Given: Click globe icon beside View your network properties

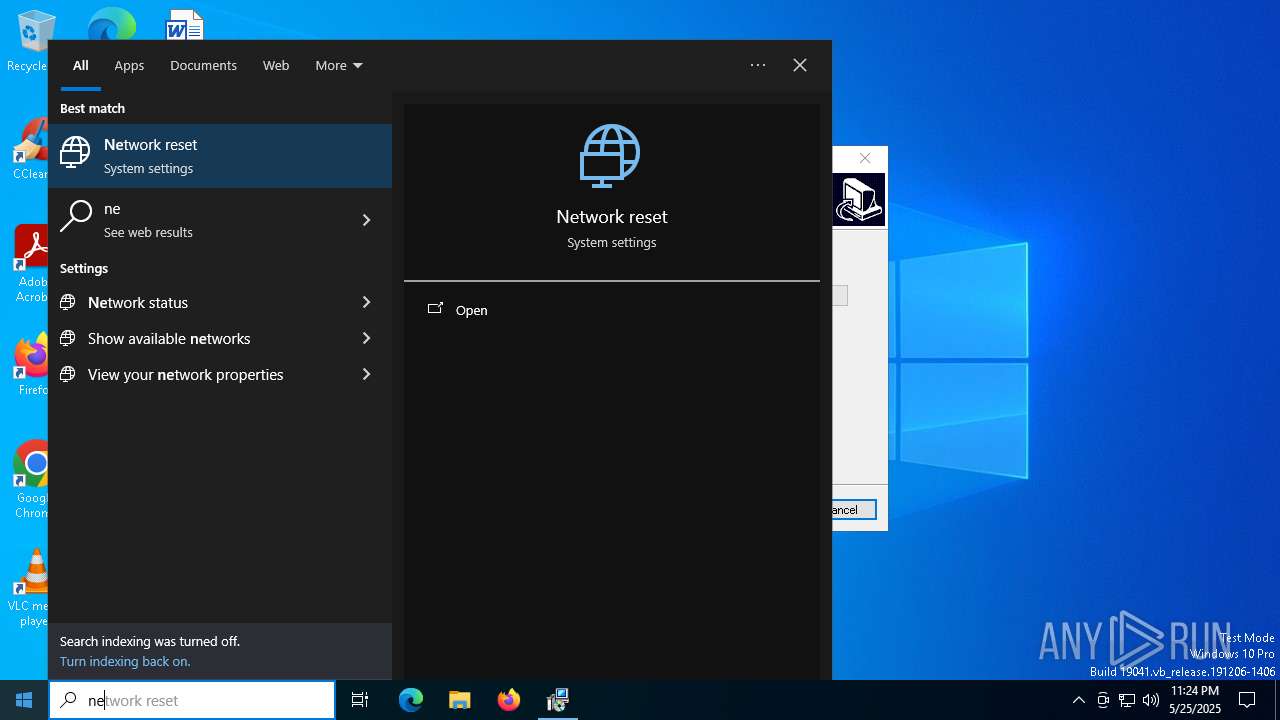Looking at the screenshot, I should pos(68,374).
